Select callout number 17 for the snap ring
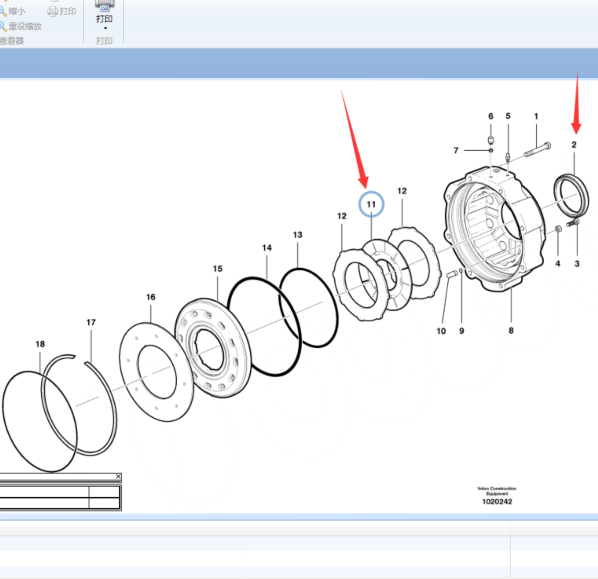 click(91, 322)
